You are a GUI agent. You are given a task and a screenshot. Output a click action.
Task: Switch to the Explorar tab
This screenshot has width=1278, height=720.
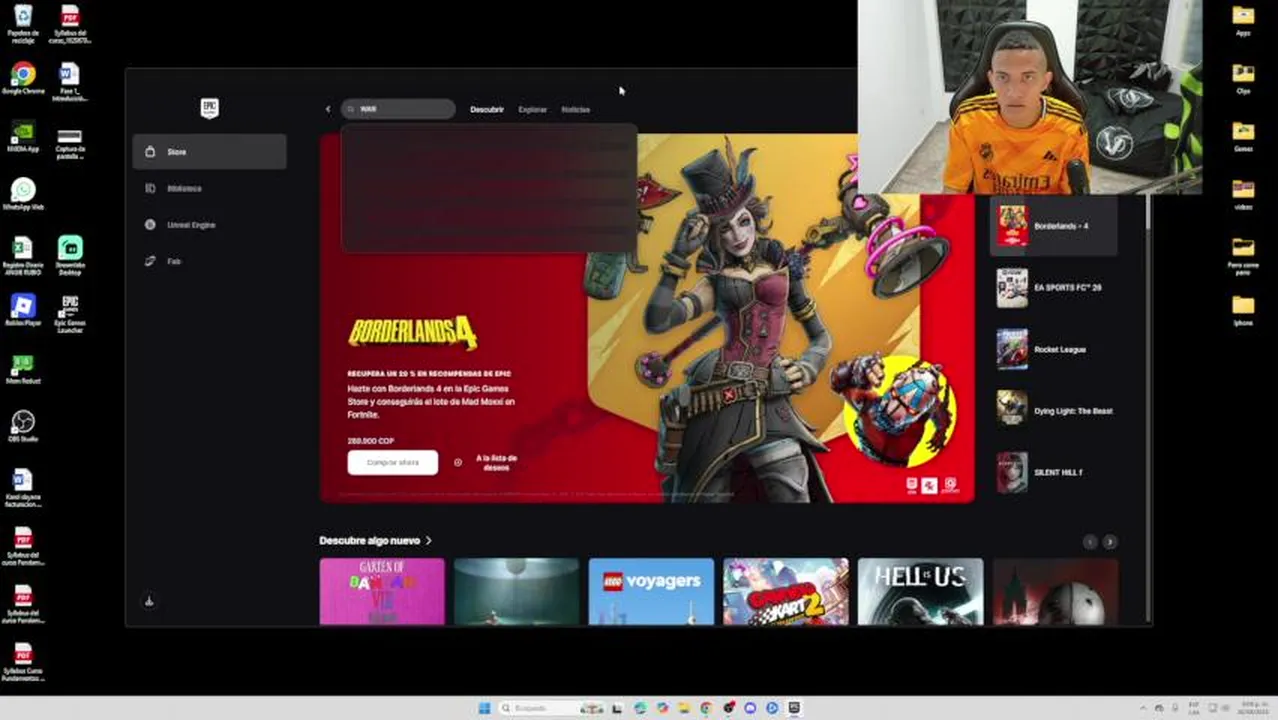click(533, 109)
